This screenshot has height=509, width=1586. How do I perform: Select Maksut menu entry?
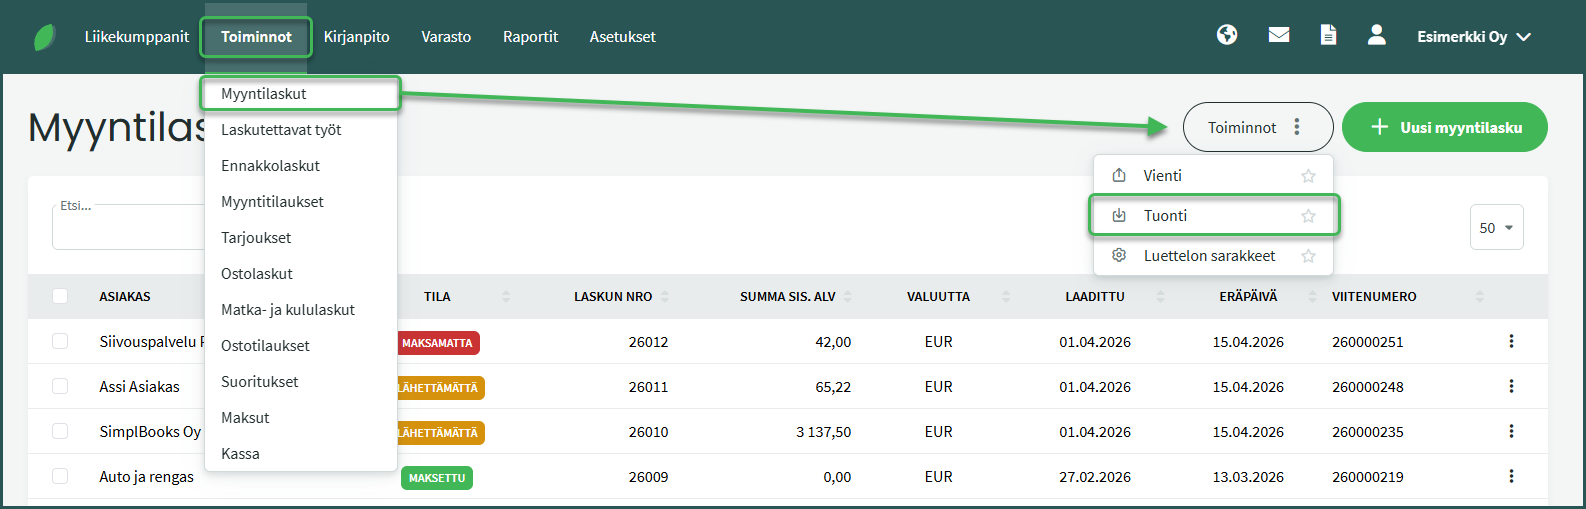[300, 418]
